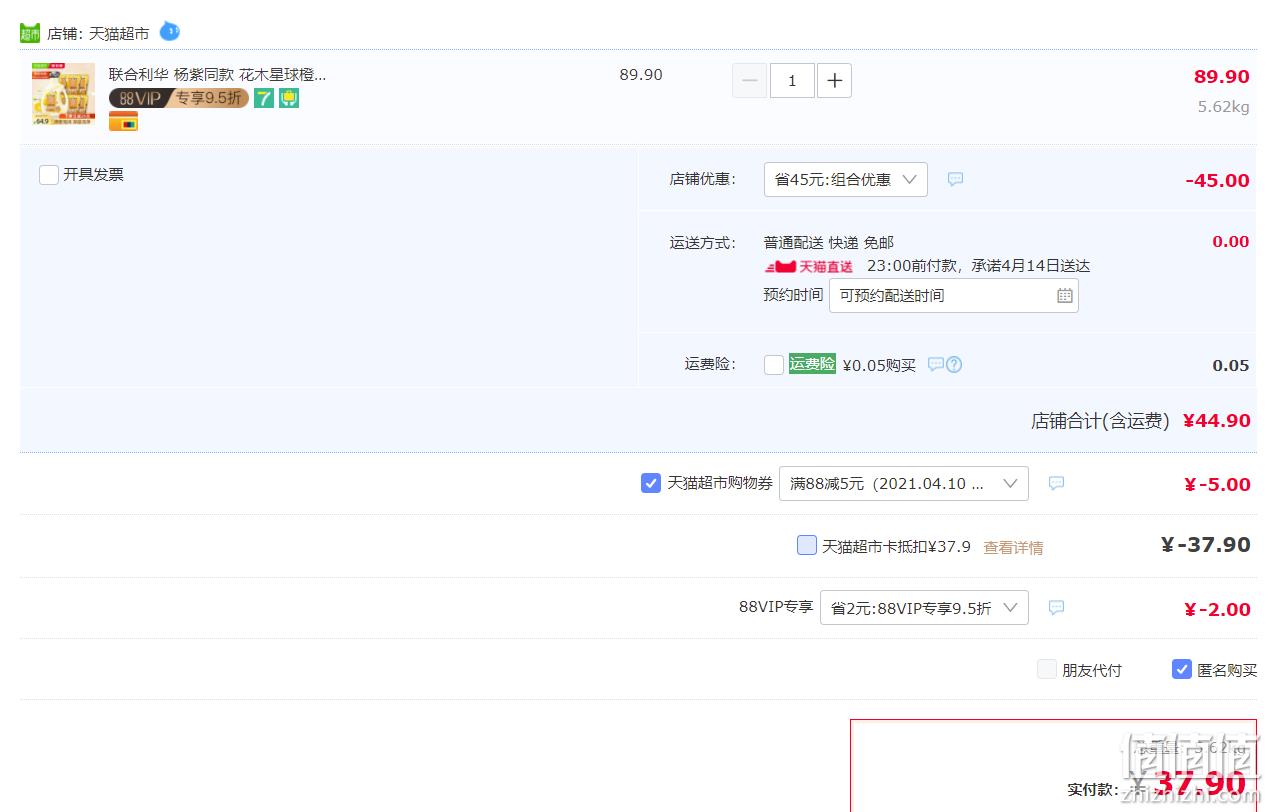Open the 满88减5元 coupon dropdown
Screen dimensions: 1270x812
(x=904, y=483)
